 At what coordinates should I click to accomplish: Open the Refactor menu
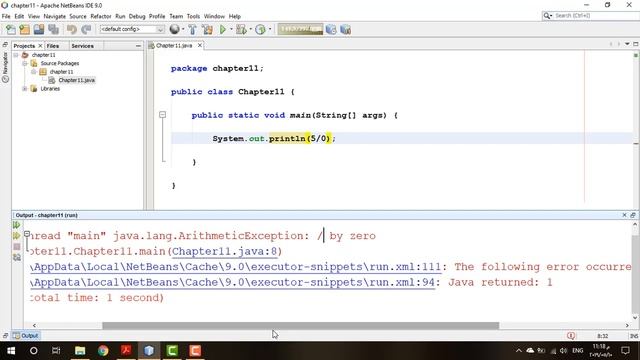pyautogui.click(x=101, y=16)
